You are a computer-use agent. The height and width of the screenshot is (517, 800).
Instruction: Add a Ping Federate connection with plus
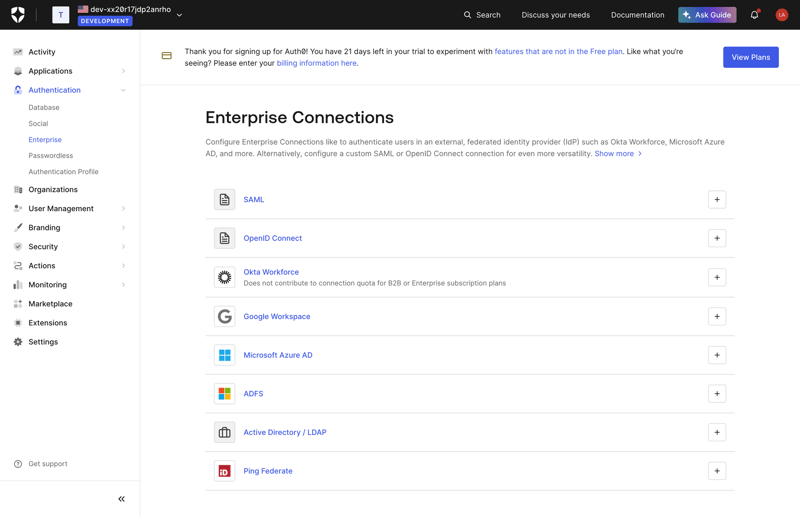(717, 471)
